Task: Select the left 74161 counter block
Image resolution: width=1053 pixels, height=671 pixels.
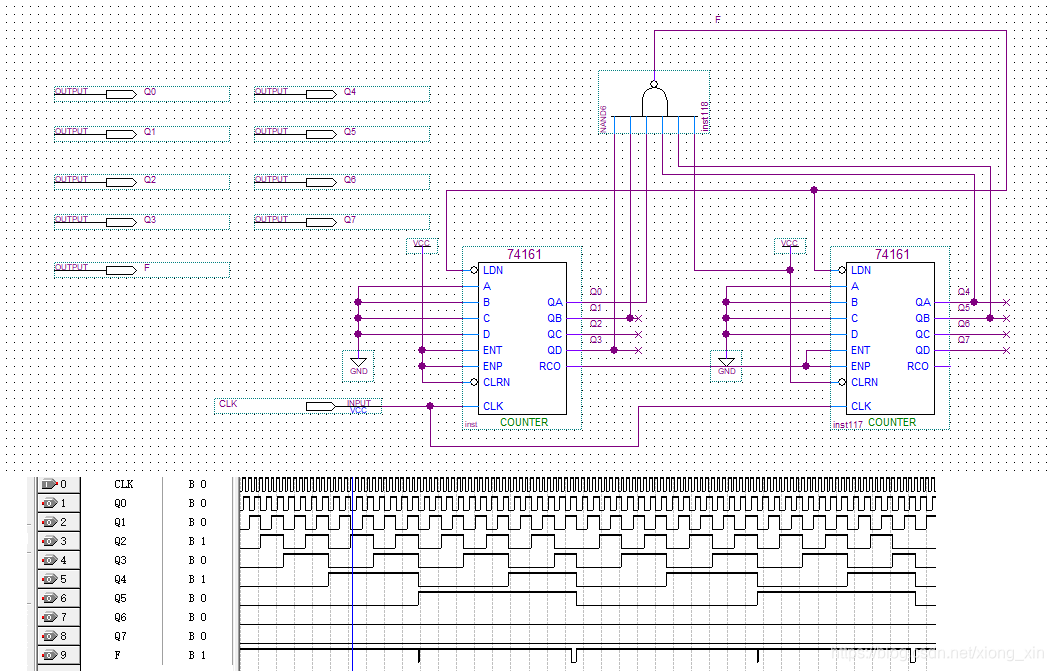Action: click(522, 339)
